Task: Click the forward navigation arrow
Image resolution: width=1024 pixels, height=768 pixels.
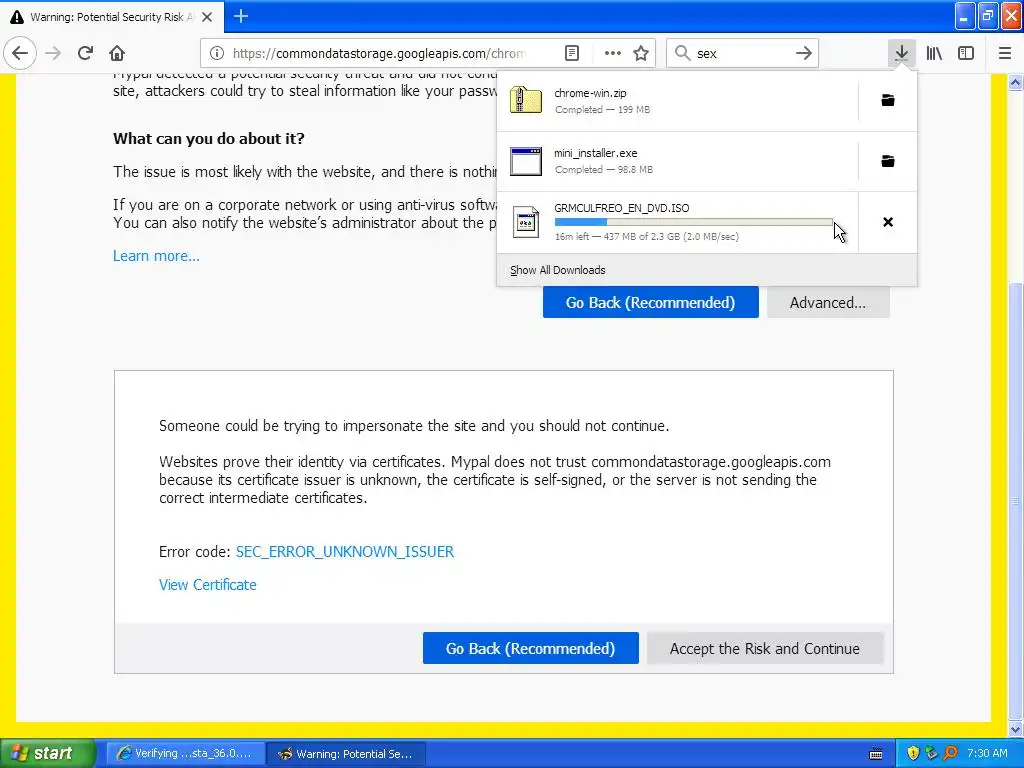Action: (54, 53)
